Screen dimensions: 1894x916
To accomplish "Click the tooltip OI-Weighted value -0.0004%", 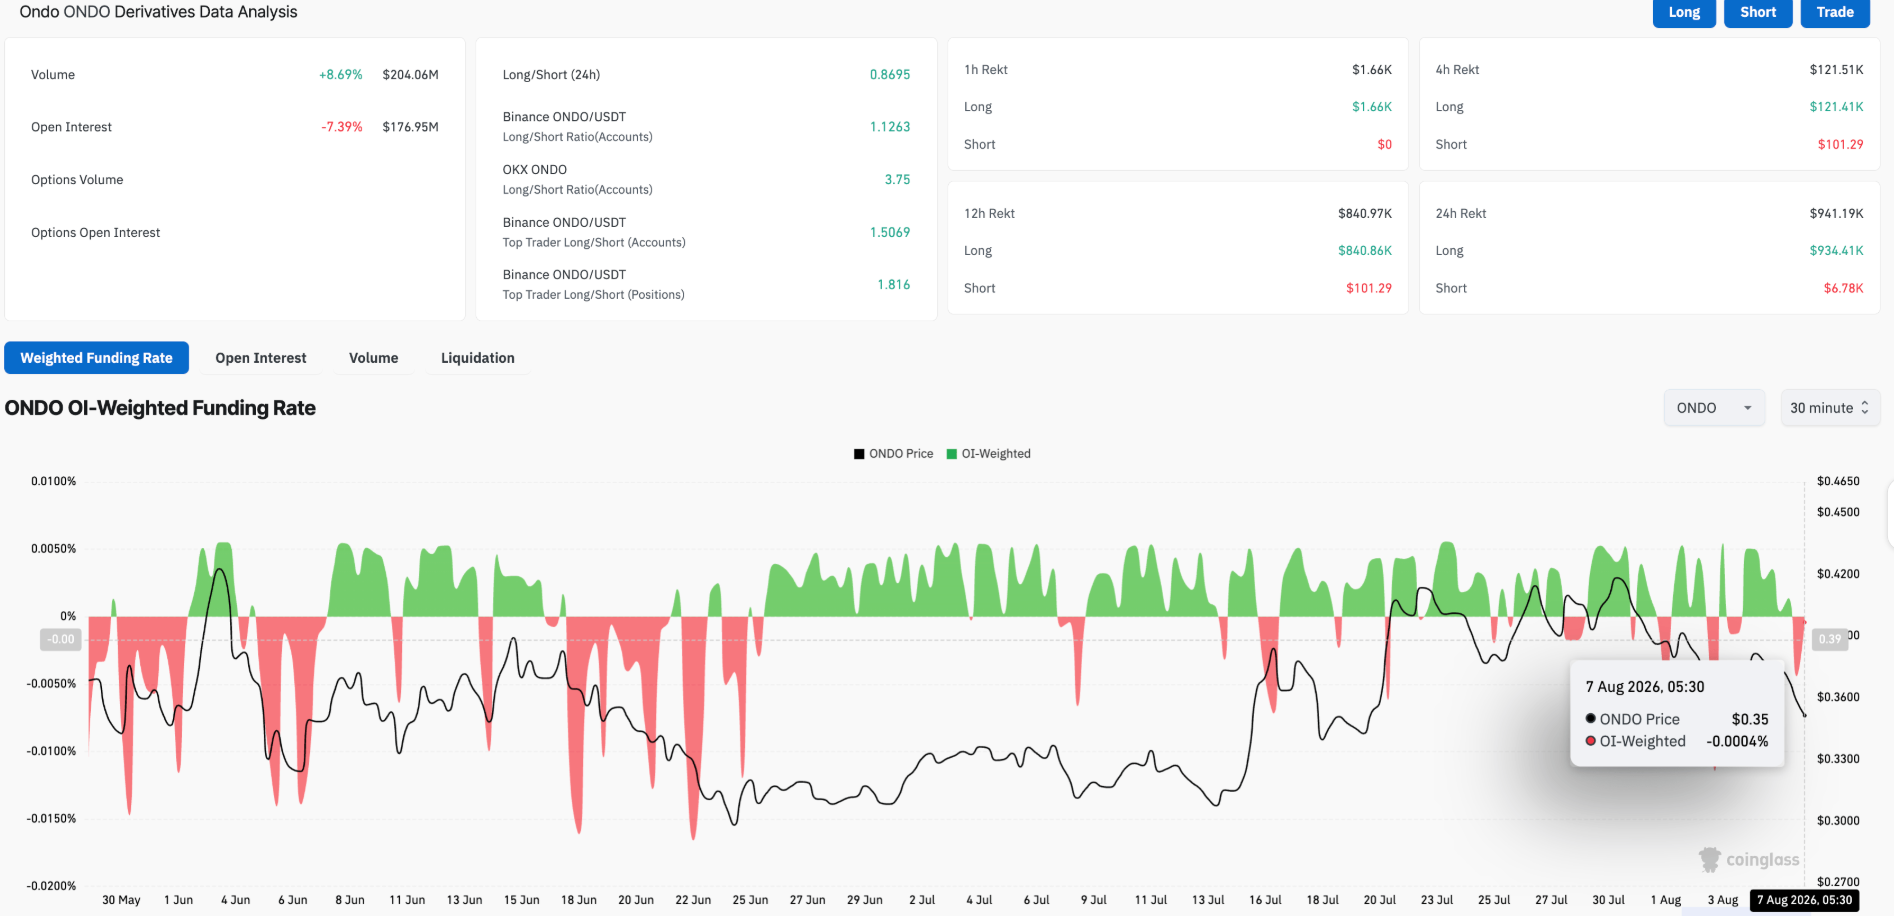I will [1737, 742].
